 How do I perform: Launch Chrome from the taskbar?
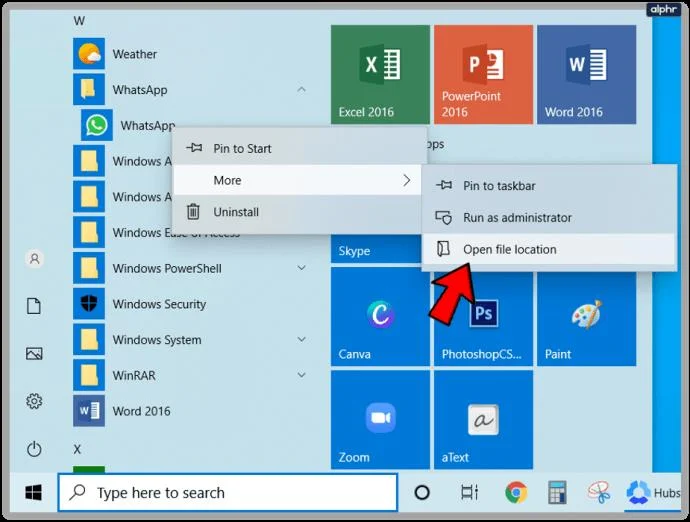pyautogui.click(x=516, y=493)
